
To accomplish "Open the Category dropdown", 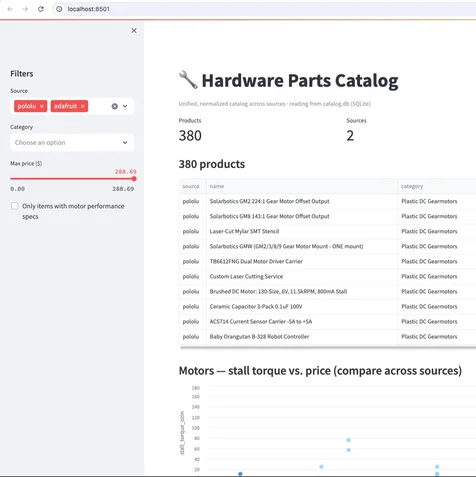I will coord(72,143).
